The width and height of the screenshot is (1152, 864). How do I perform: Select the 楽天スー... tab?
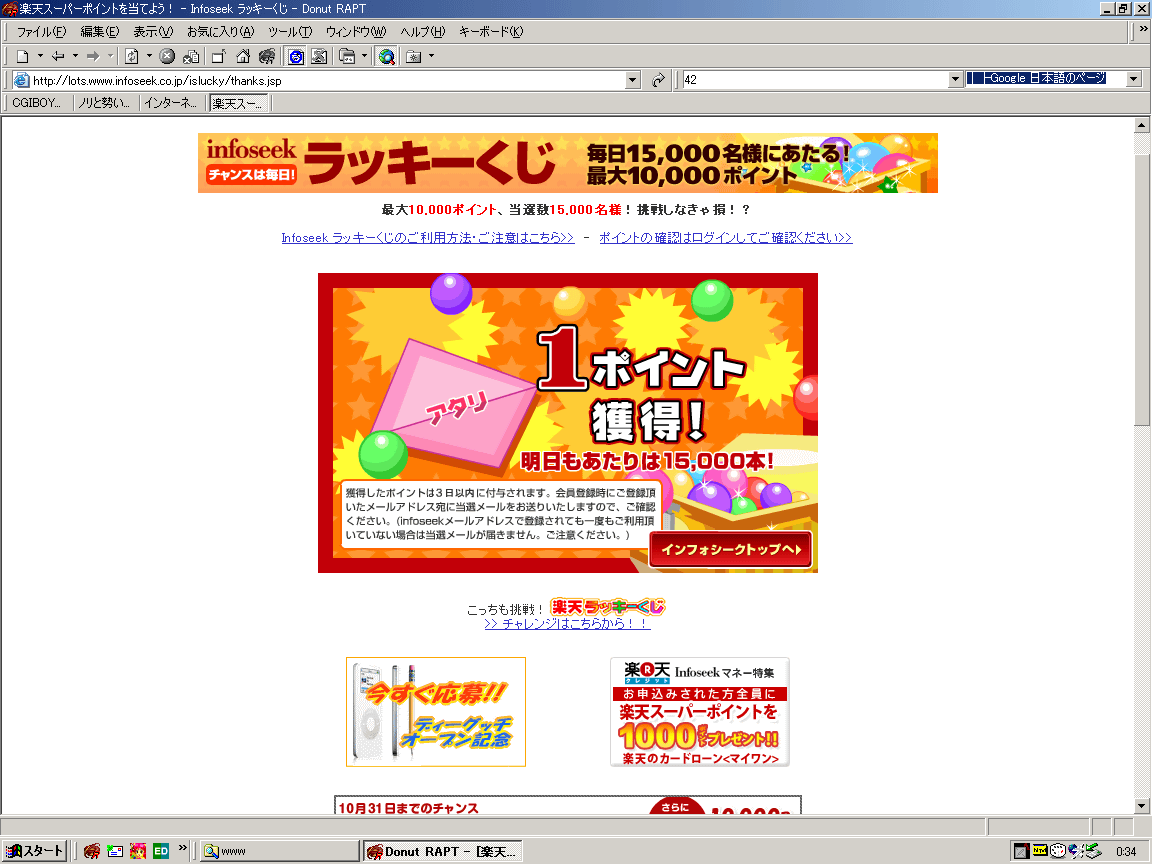click(x=238, y=103)
